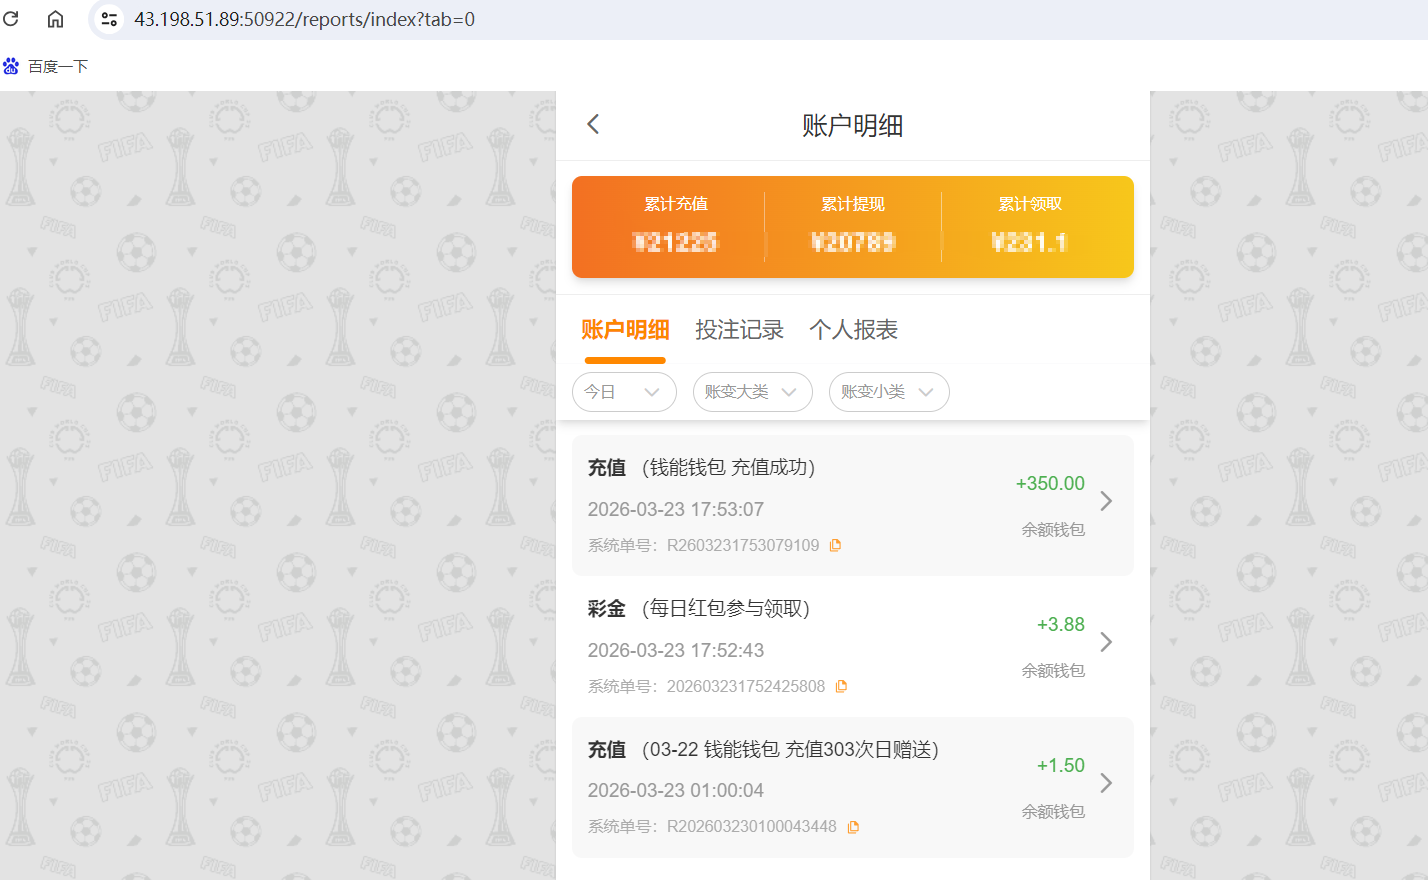Copy order number R202603230100043448
This screenshot has height=880, width=1428.
pos(853,827)
